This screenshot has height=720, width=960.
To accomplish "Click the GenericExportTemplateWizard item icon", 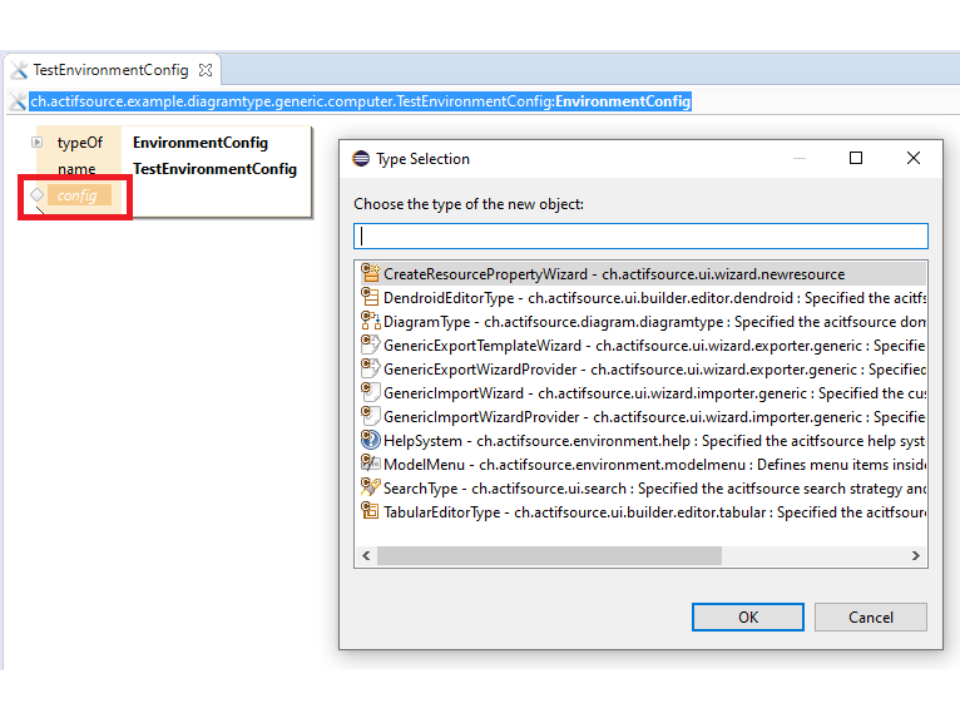I will coord(370,345).
